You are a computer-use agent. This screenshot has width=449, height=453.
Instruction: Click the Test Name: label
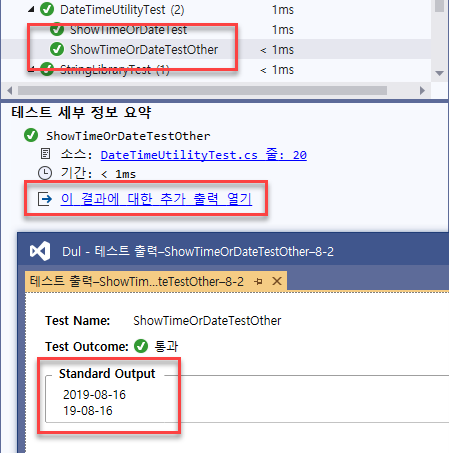78,321
